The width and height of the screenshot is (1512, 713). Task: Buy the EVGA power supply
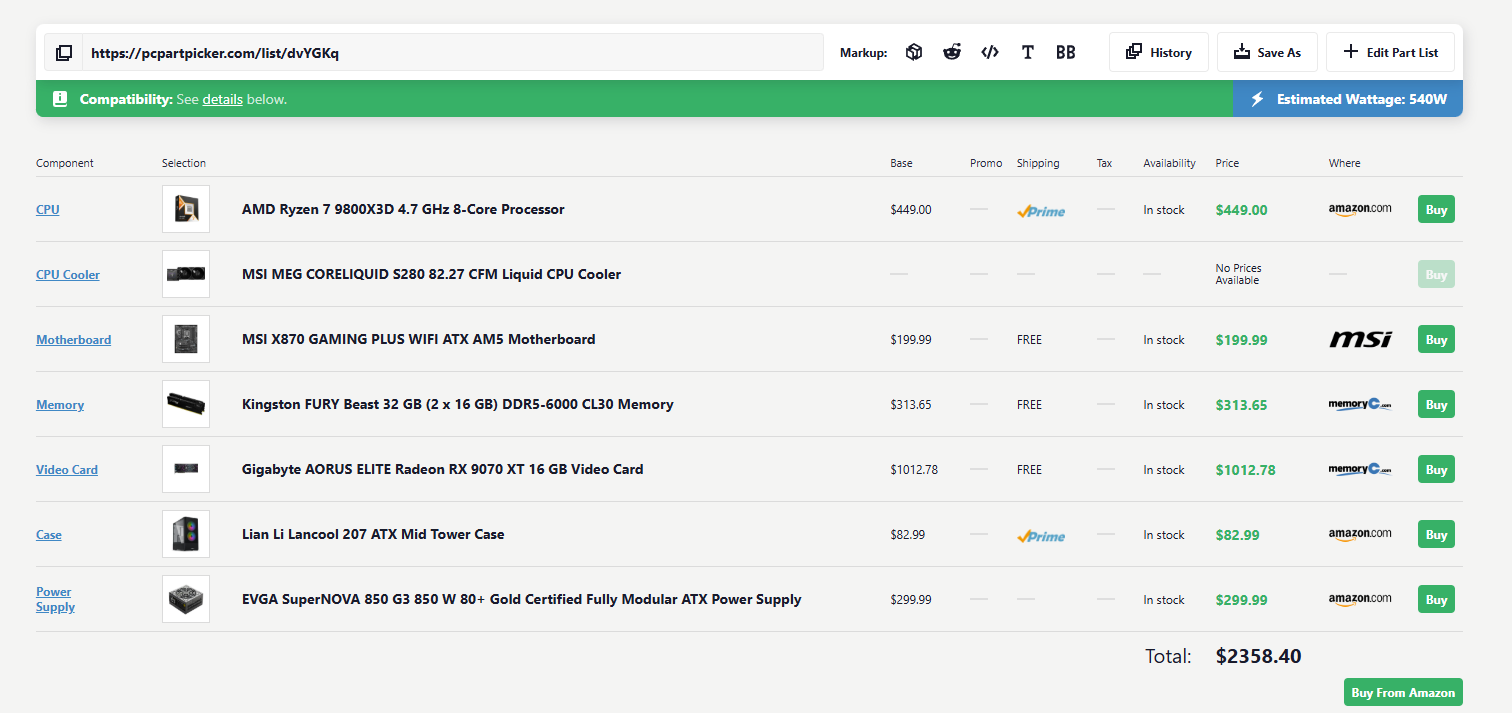[x=1436, y=599]
